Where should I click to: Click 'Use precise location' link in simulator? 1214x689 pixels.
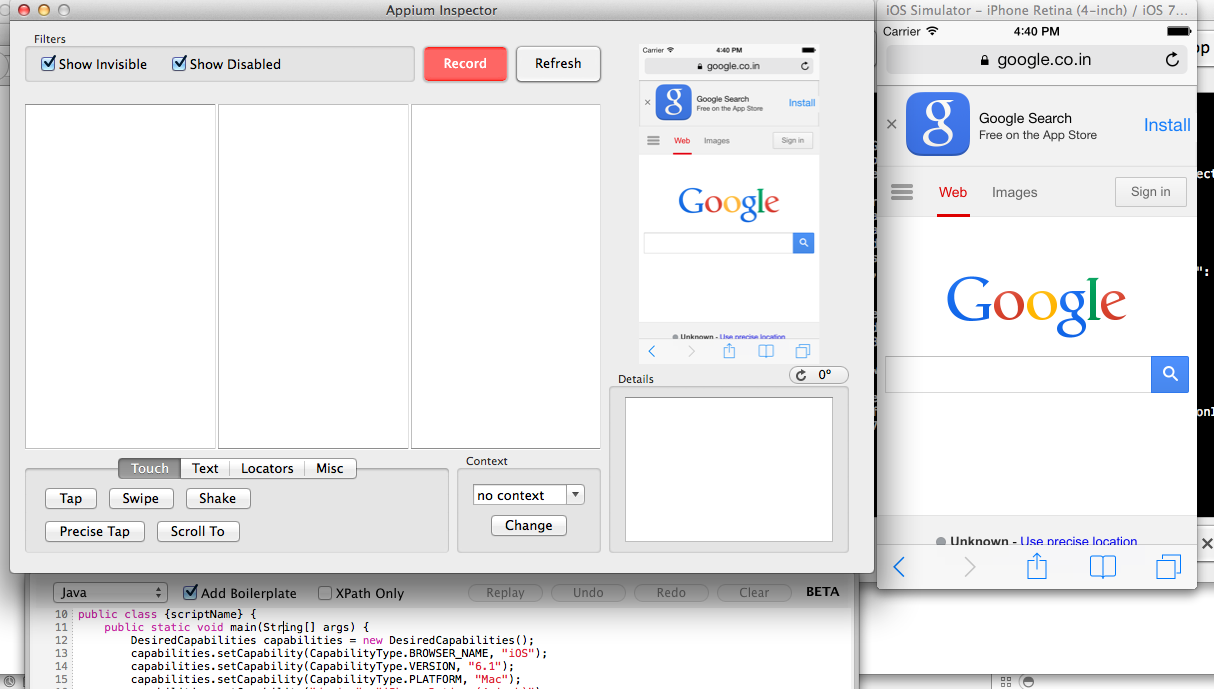click(1079, 542)
